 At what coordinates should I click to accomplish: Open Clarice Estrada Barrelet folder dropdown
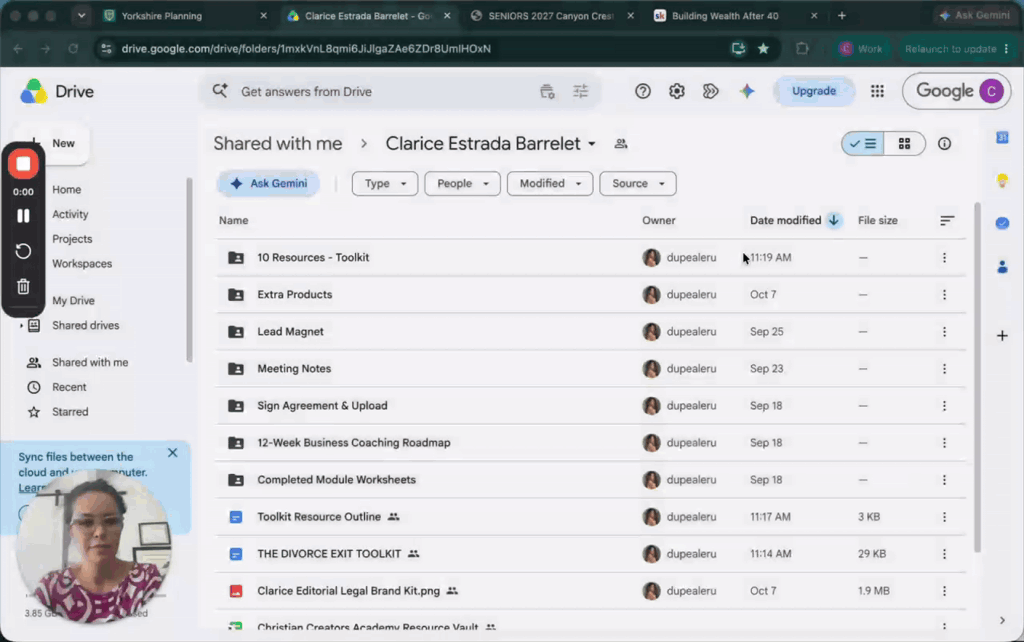pyautogui.click(x=592, y=144)
